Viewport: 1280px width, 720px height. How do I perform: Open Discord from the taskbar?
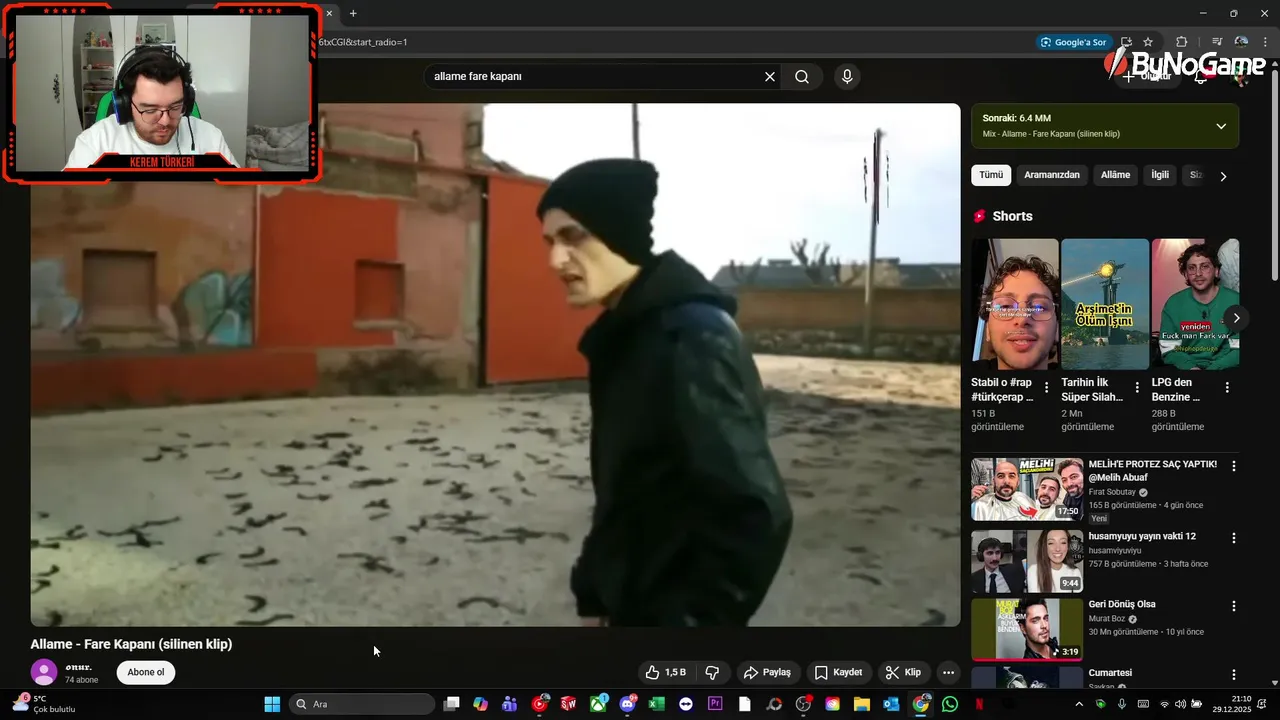pos(627,704)
